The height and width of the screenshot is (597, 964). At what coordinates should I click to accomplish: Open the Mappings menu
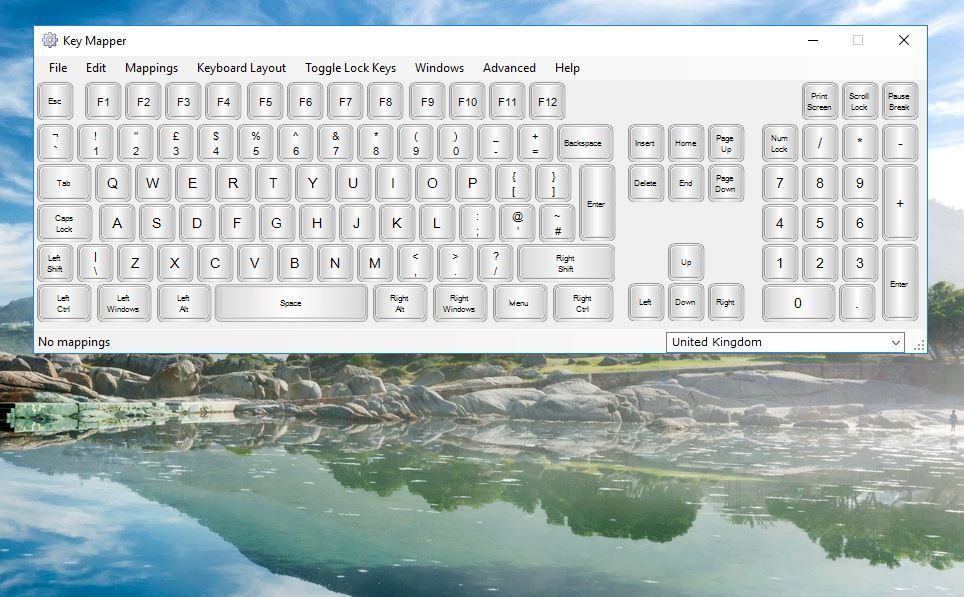click(151, 68)
